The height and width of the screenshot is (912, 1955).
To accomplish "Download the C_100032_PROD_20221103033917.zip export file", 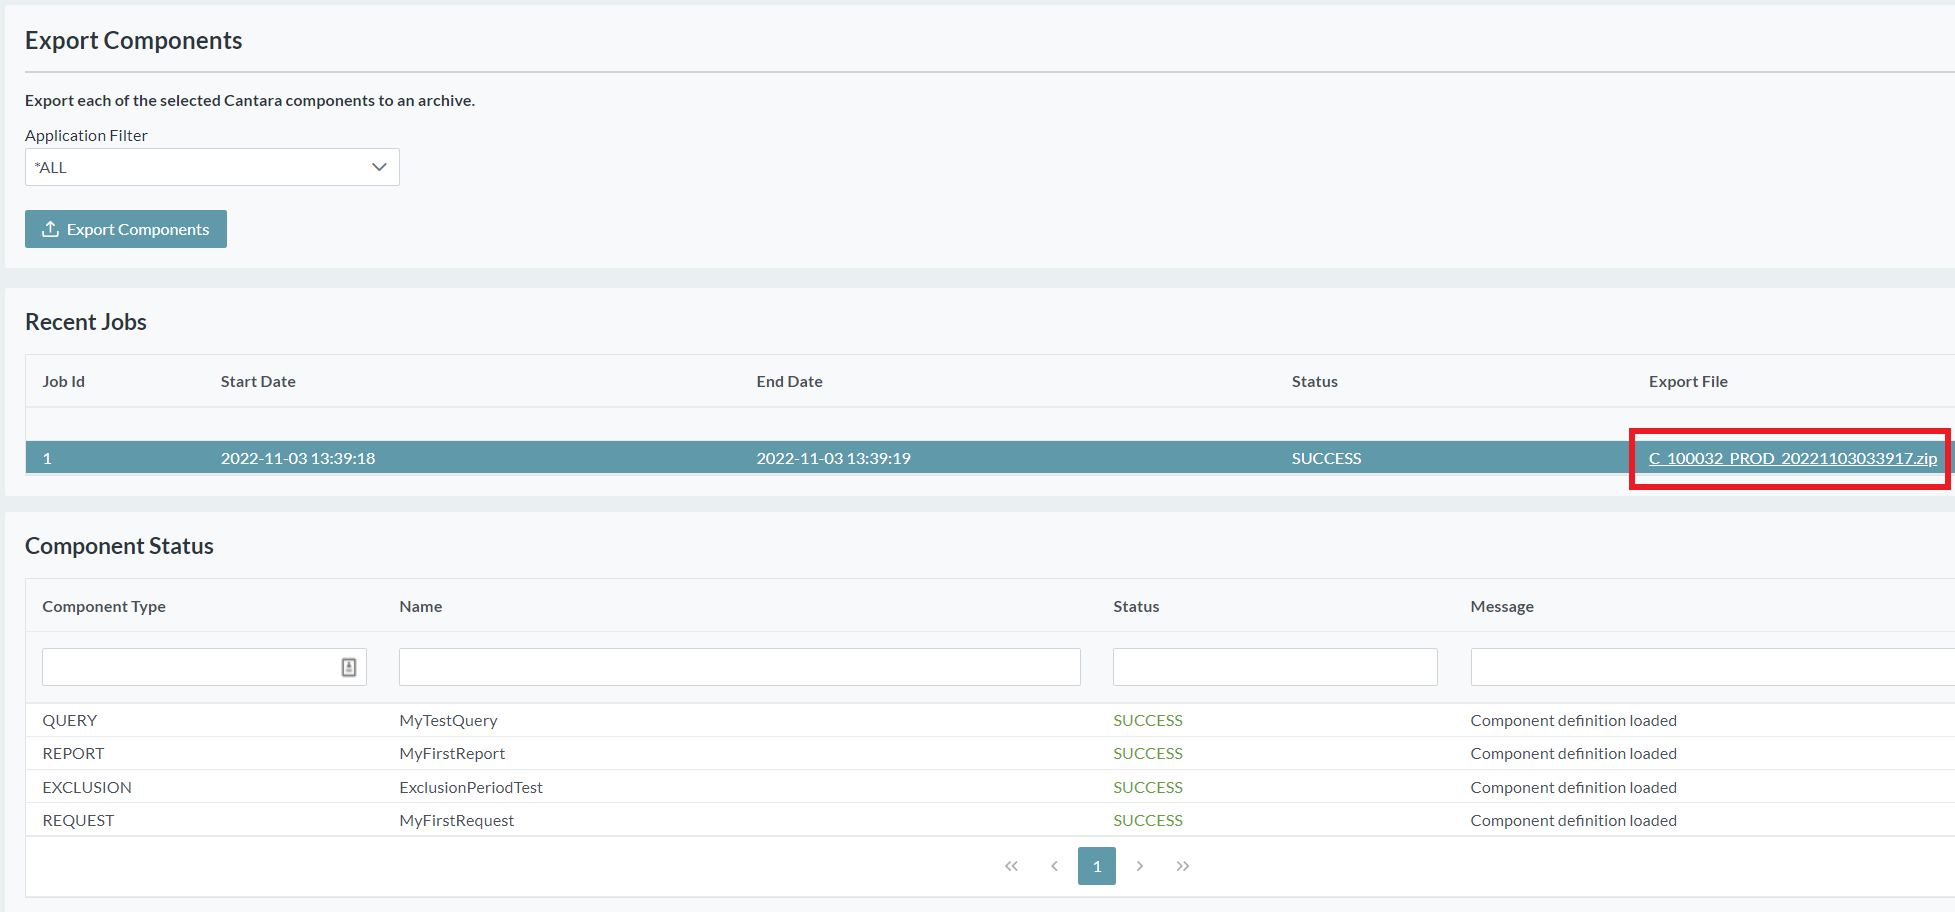I will pos(1789,458).
